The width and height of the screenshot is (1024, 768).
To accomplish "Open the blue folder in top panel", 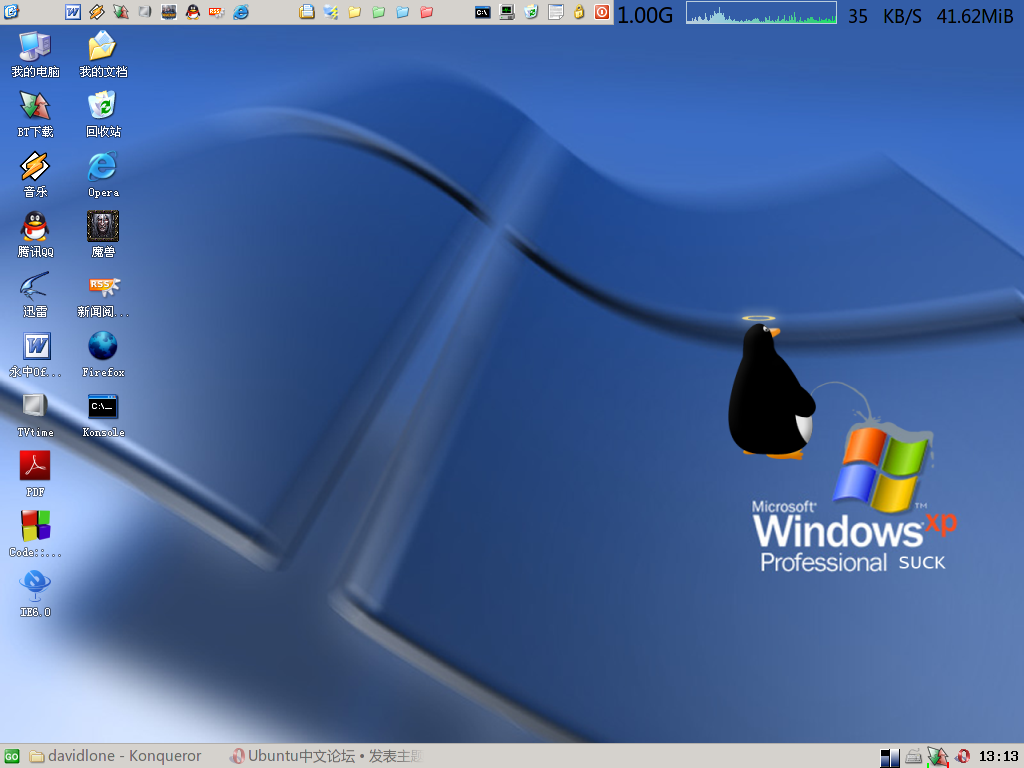I will click(x=403, y=11).
